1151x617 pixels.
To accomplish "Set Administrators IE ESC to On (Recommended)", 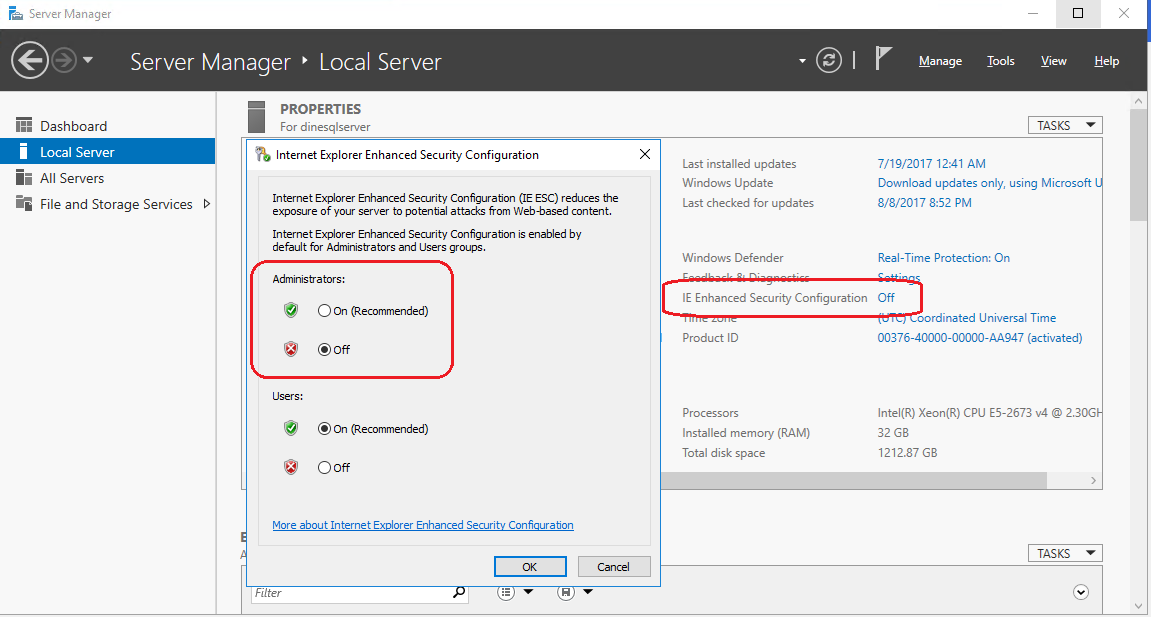I will click(324, 311).
